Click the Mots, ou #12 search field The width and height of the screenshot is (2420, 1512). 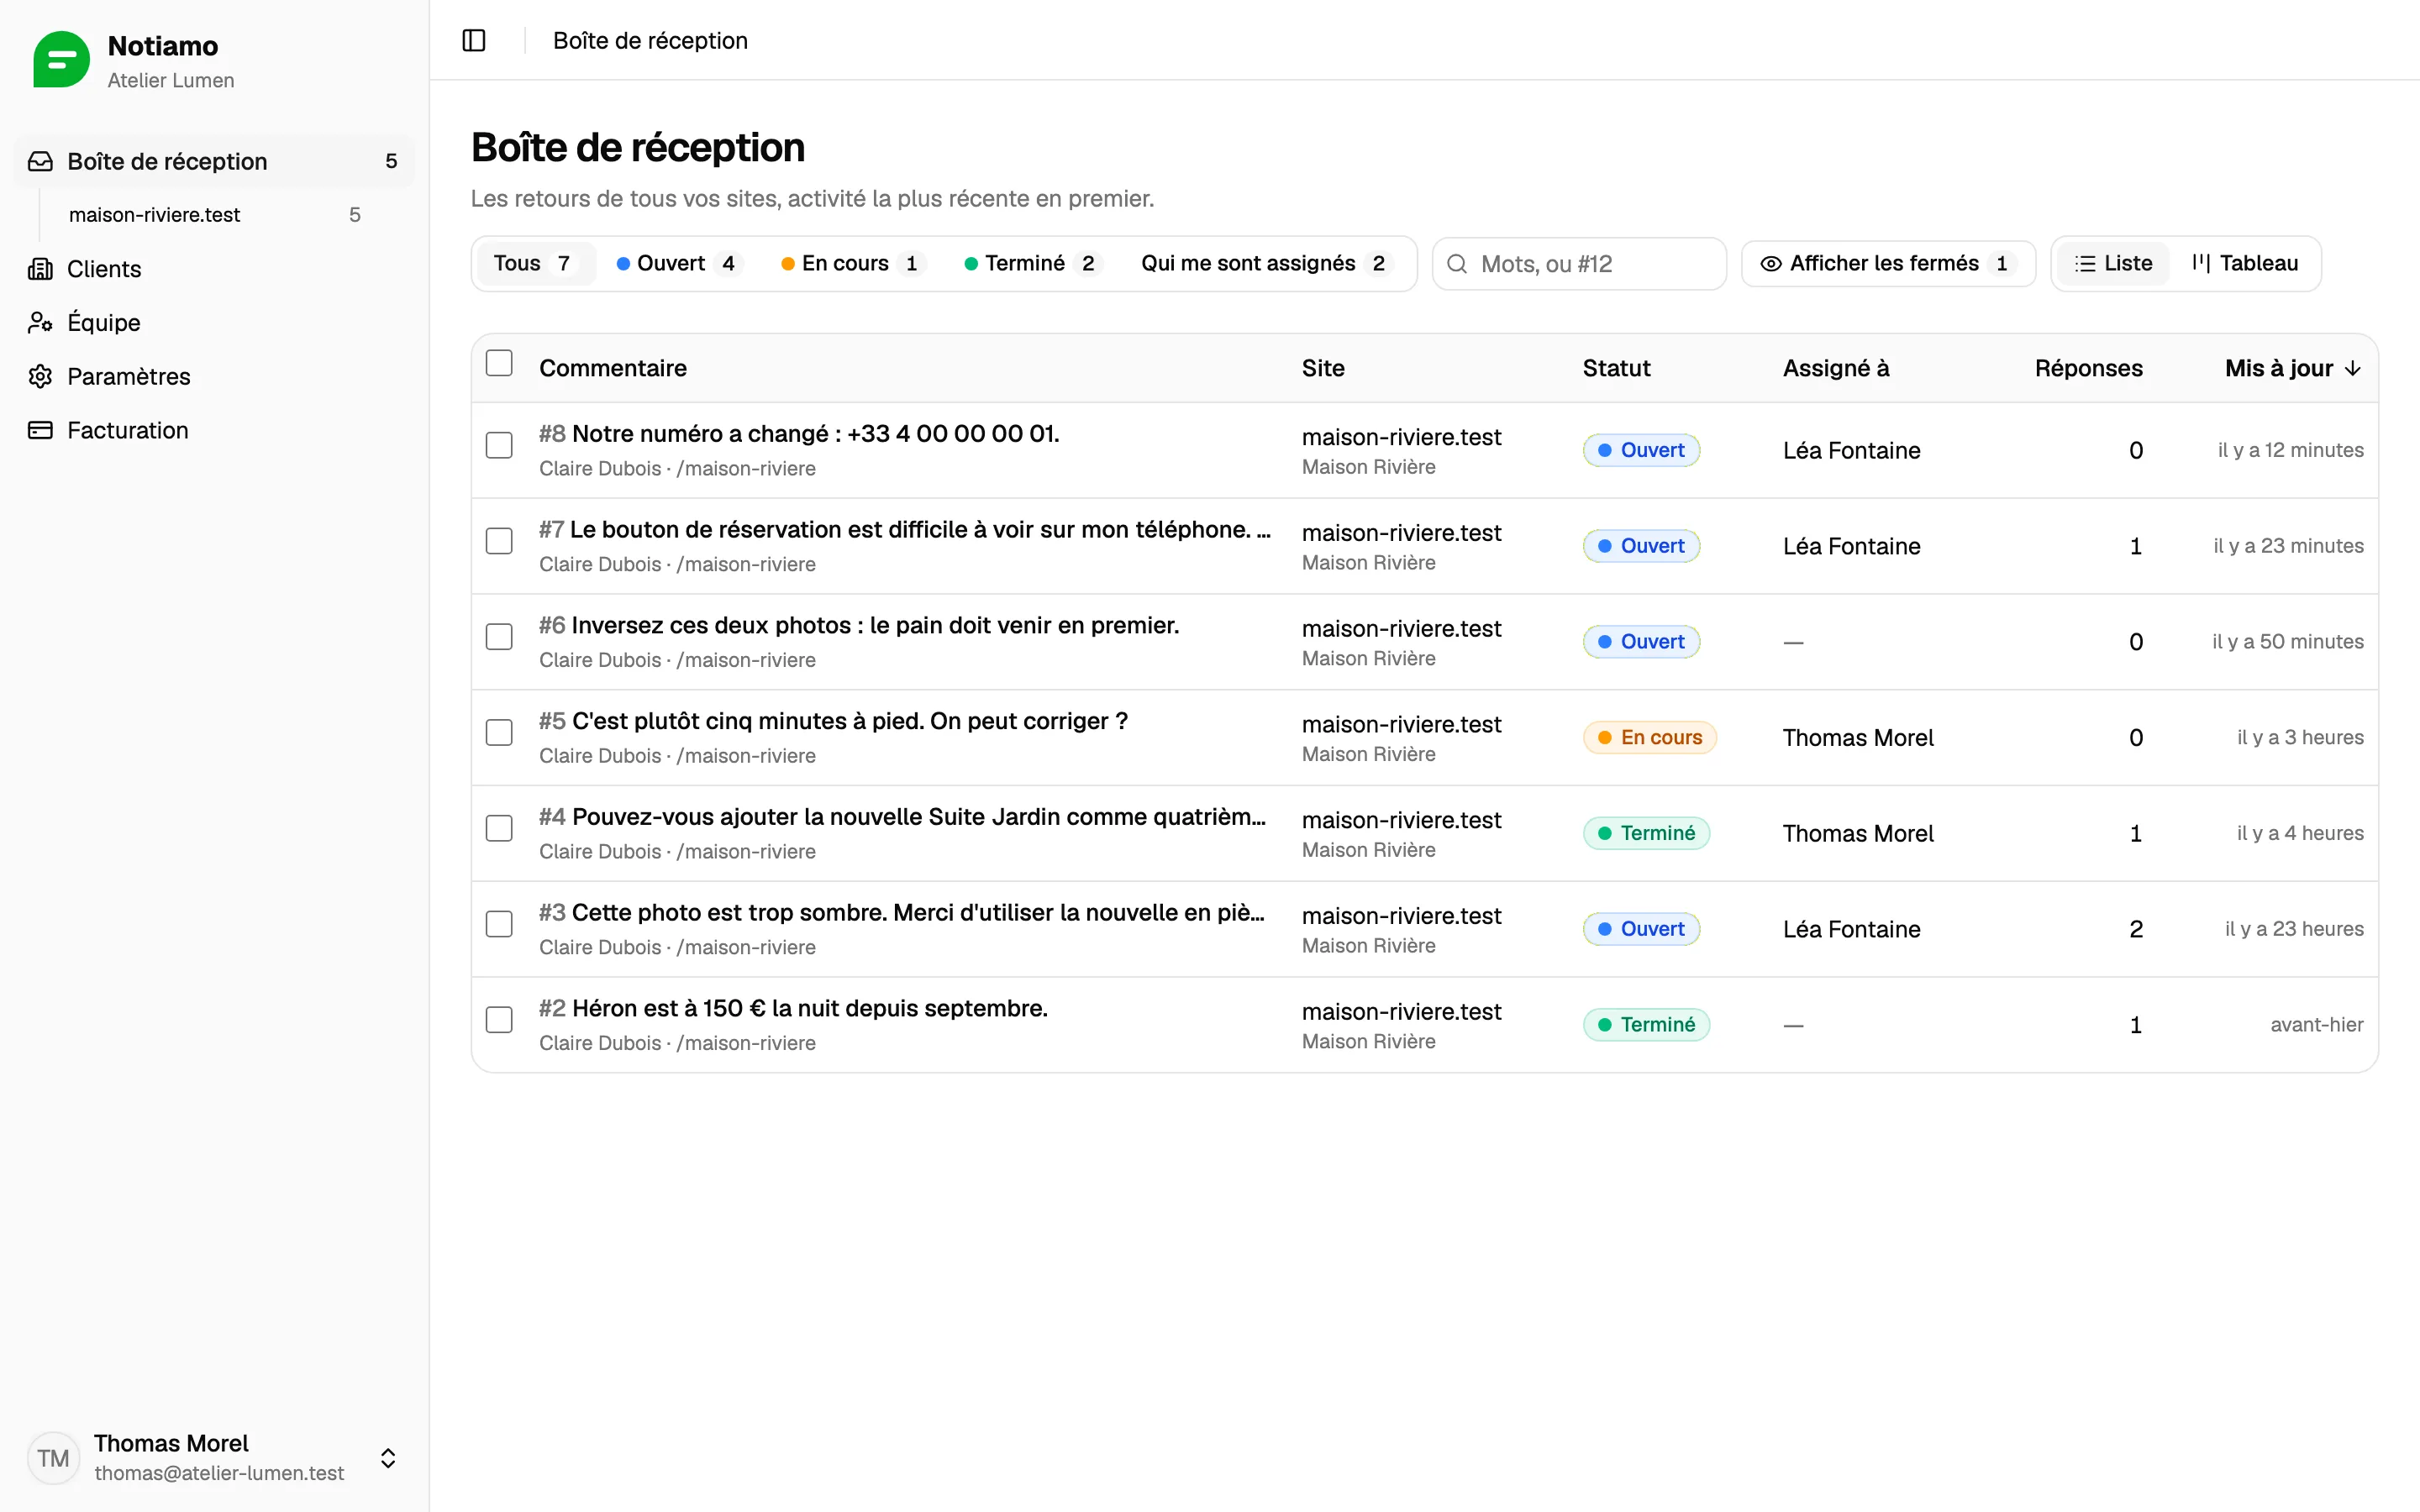point(1579,264)
